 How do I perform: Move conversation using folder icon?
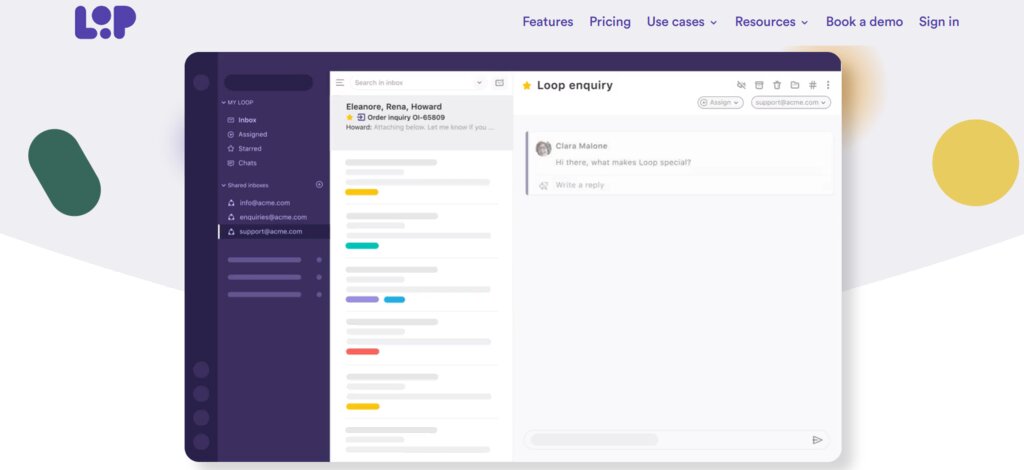(795, 85)
